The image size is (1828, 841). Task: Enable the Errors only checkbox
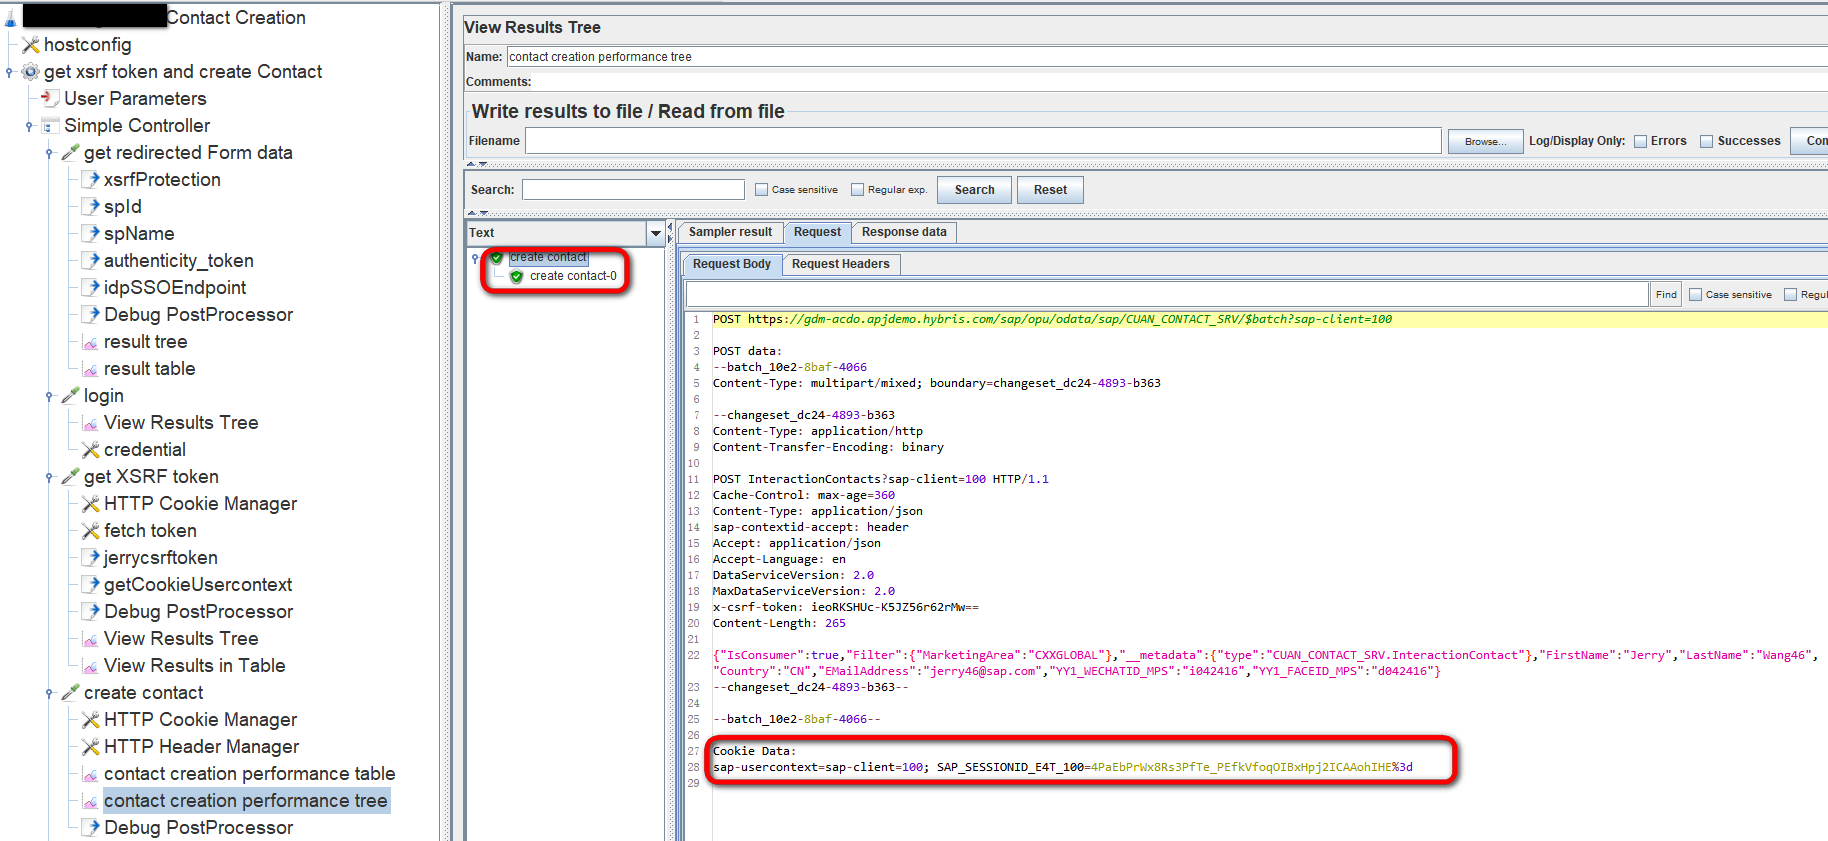click(1640, 141)
